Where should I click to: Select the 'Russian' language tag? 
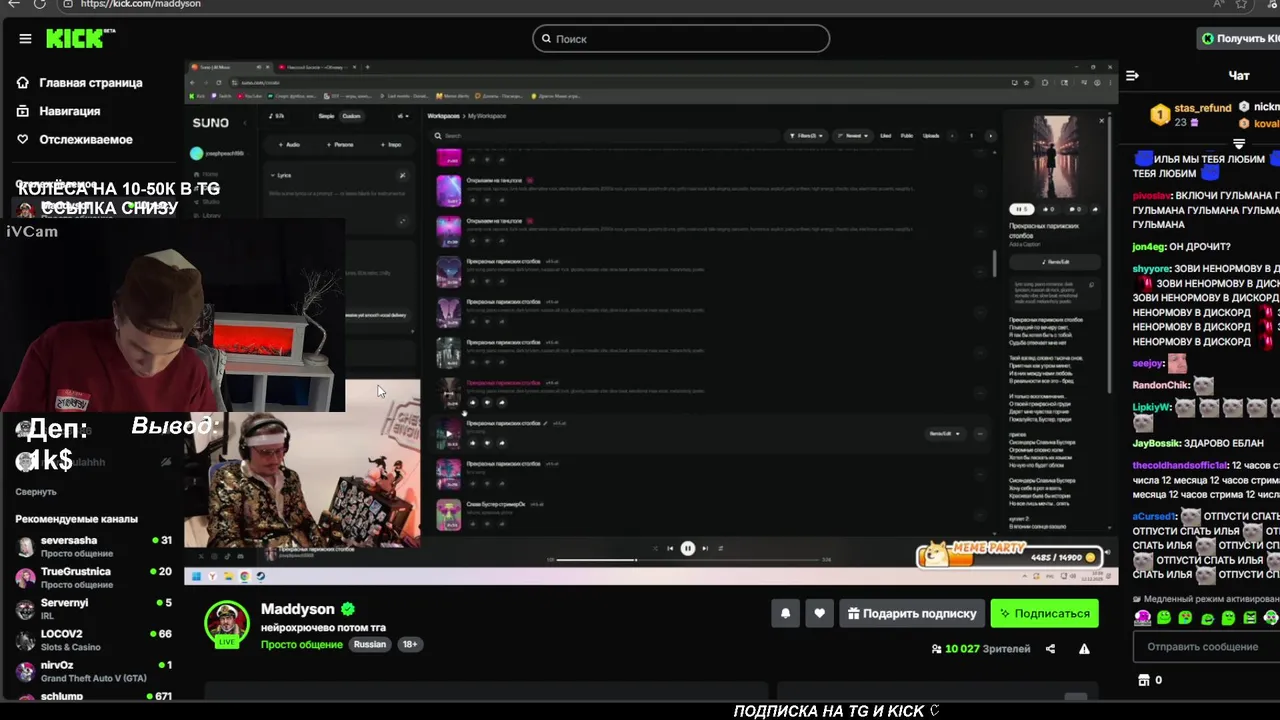(369, 644)
